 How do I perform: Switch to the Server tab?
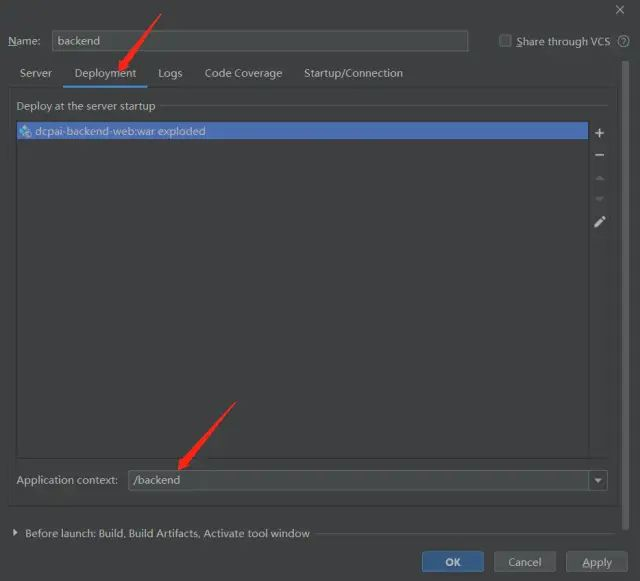coord(36,73)
